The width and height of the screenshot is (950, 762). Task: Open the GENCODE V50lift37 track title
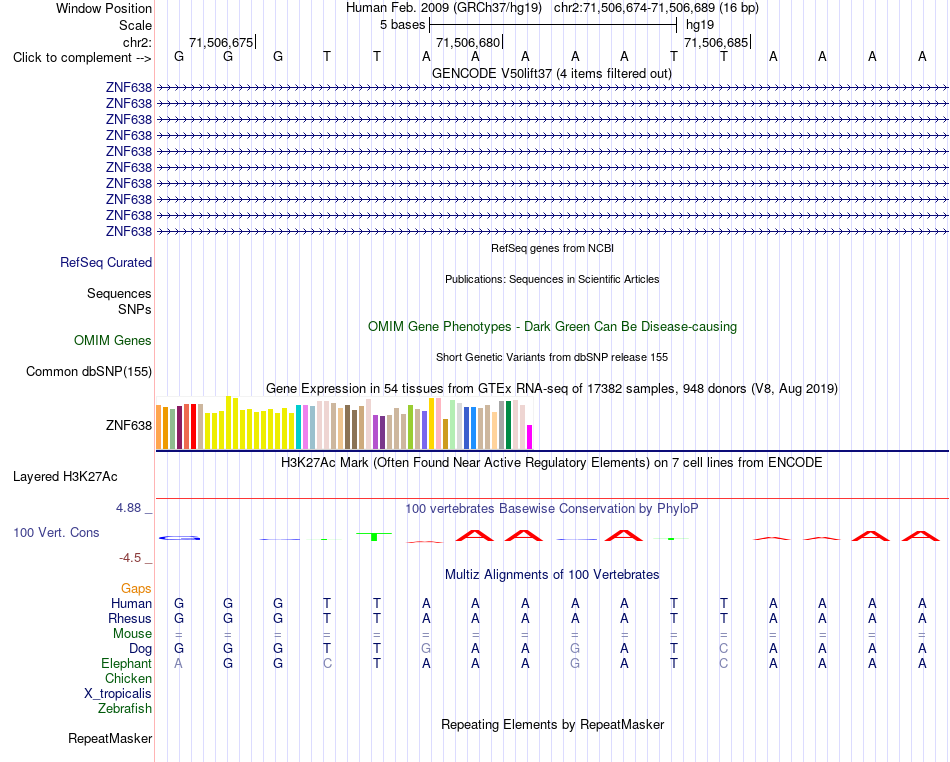coord(552,73)
